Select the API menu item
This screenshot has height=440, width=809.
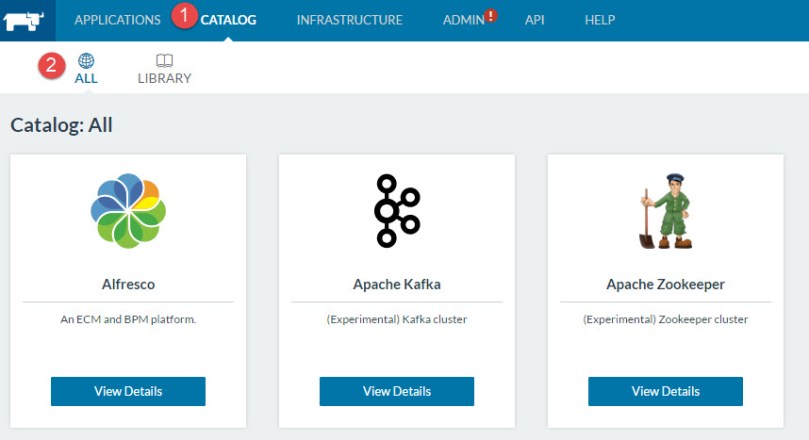pyautogui.click(x=534, y=20)
